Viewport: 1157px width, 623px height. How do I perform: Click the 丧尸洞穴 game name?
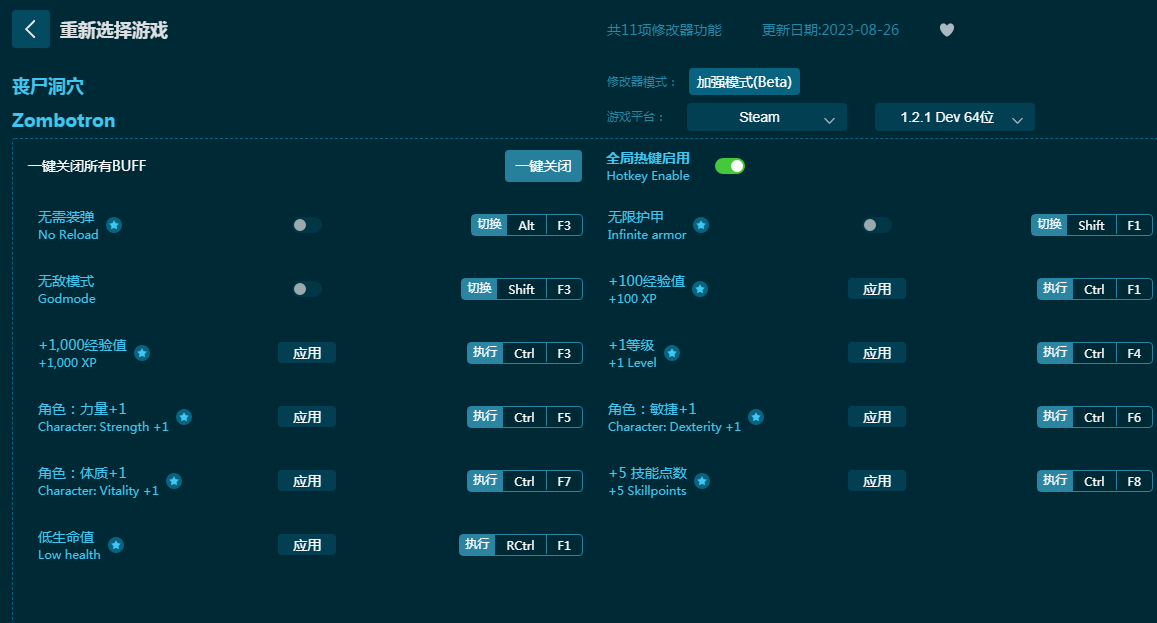point(48,86)
